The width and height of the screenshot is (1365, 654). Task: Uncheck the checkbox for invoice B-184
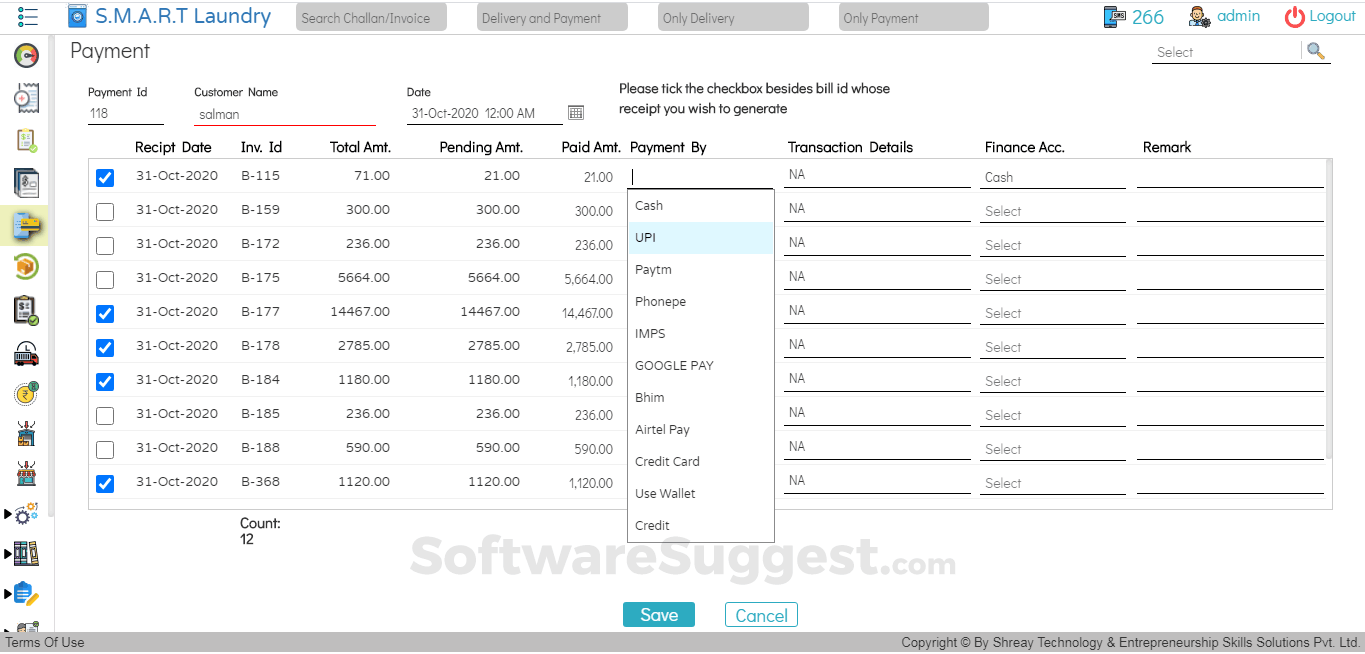point(105,382)
